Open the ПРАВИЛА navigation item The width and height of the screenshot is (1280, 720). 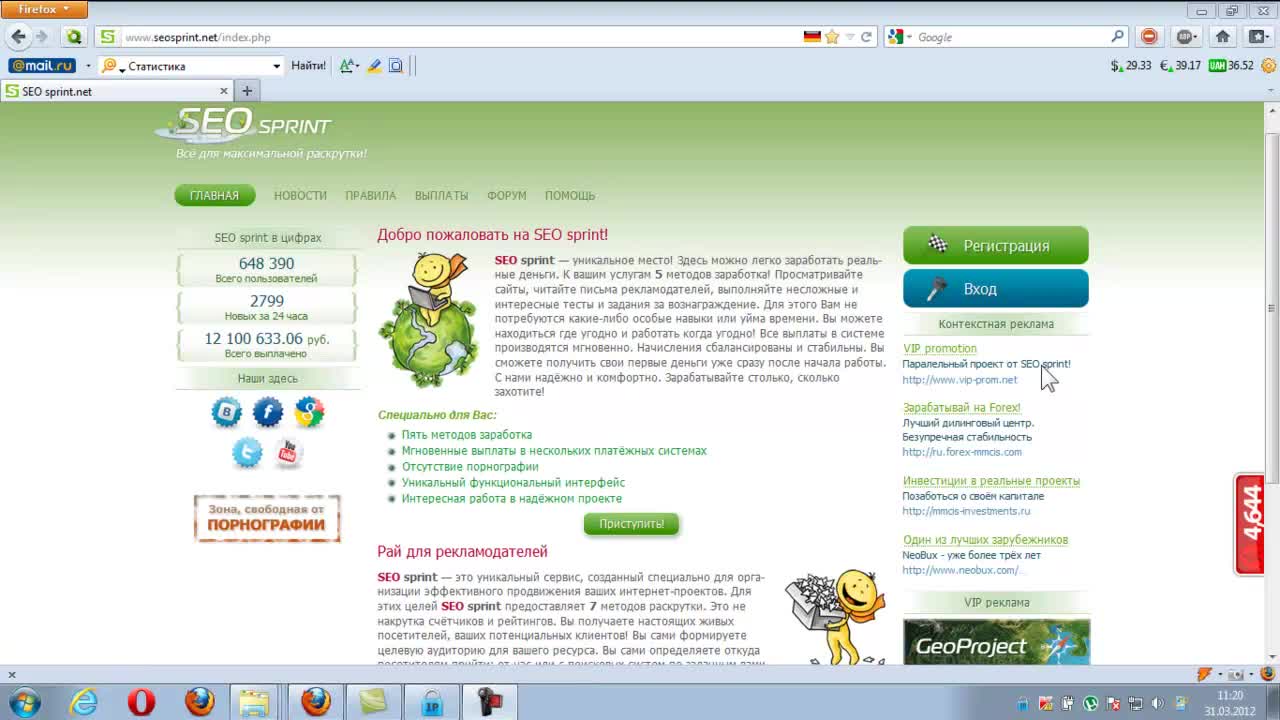[370, 195]
